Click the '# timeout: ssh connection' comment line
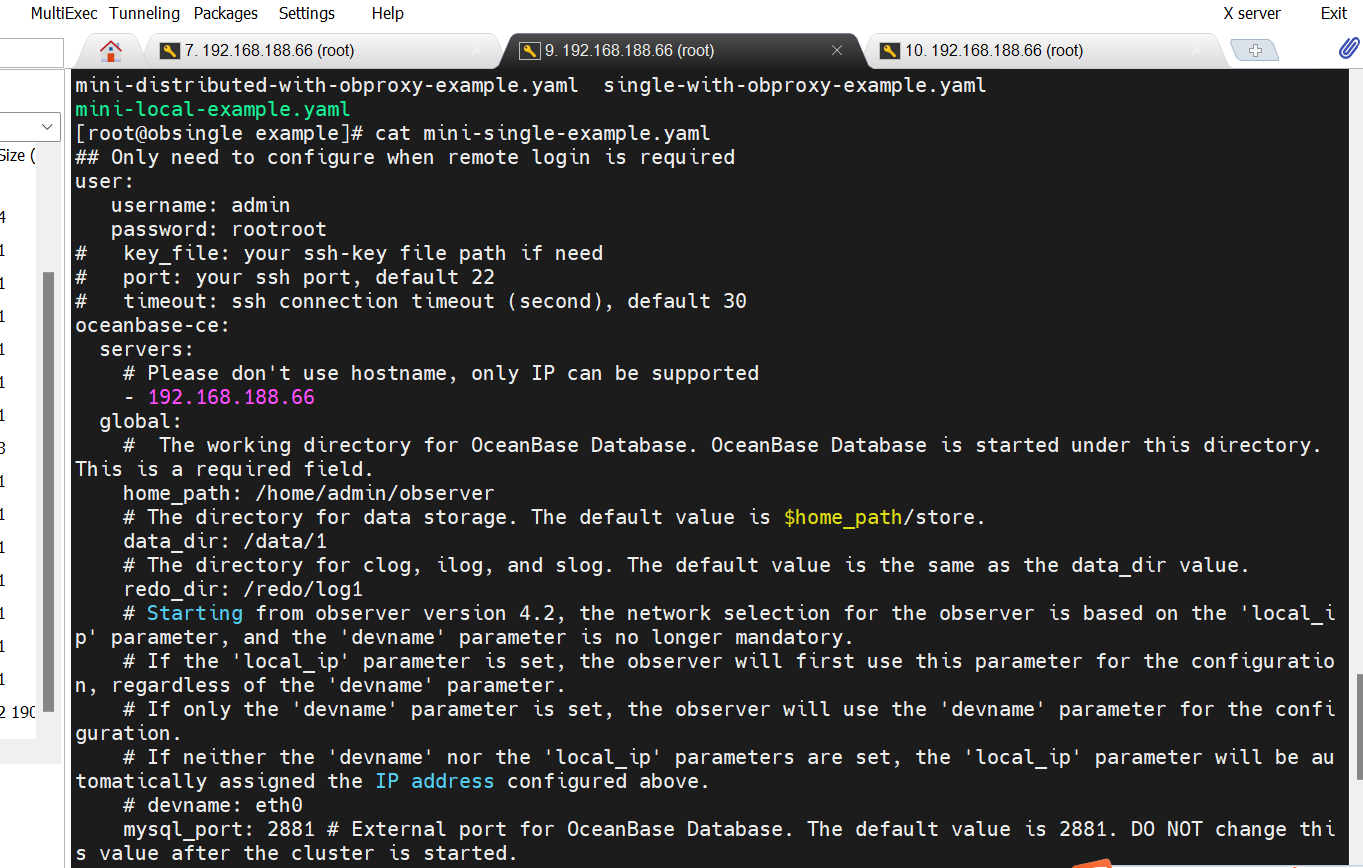This screenshot has height=868, width=1363. 411,301
